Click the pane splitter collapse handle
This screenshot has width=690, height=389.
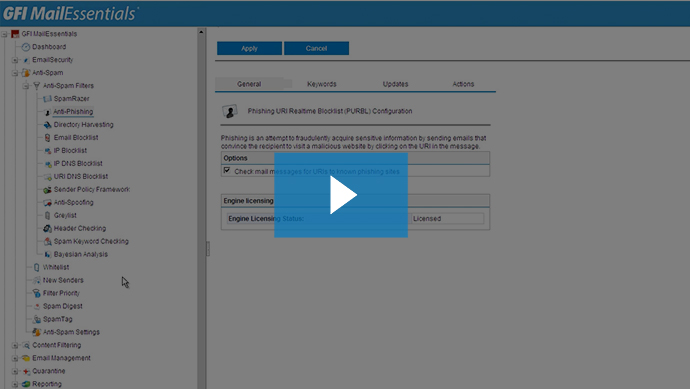[208, 249]
